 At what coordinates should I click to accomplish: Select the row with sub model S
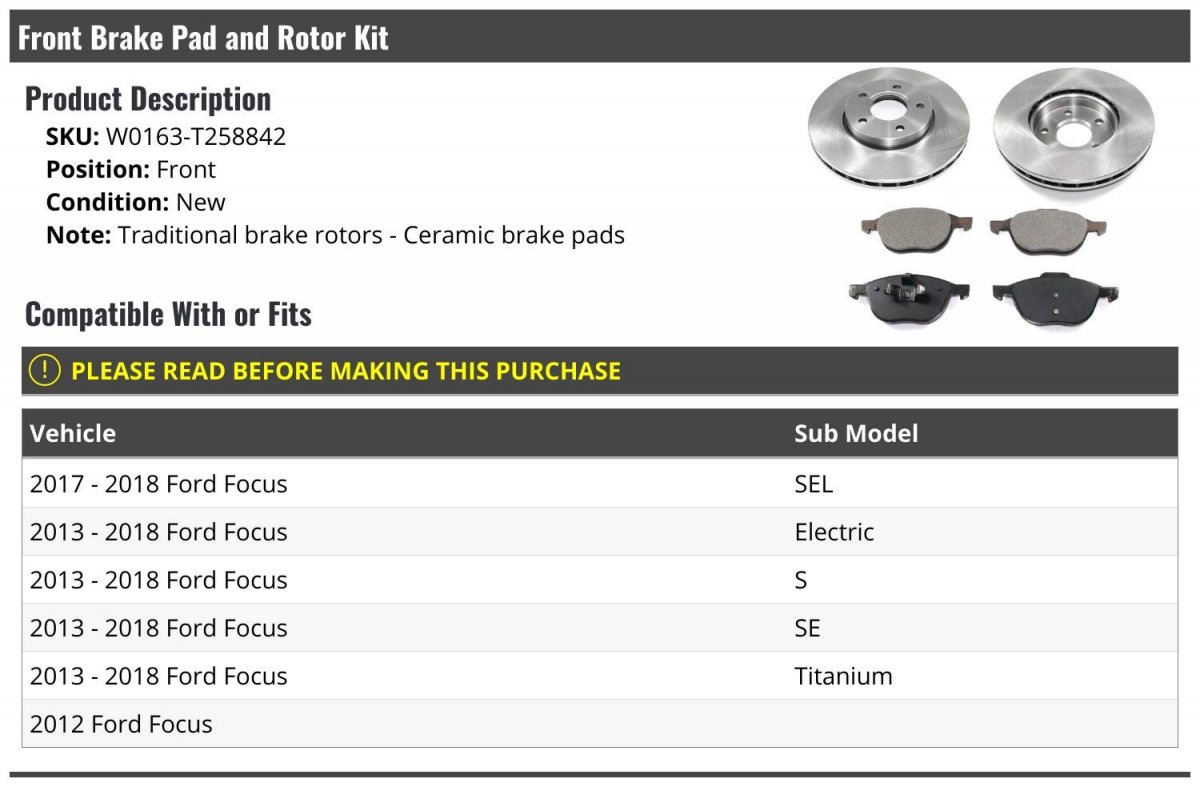click(600, 580)
